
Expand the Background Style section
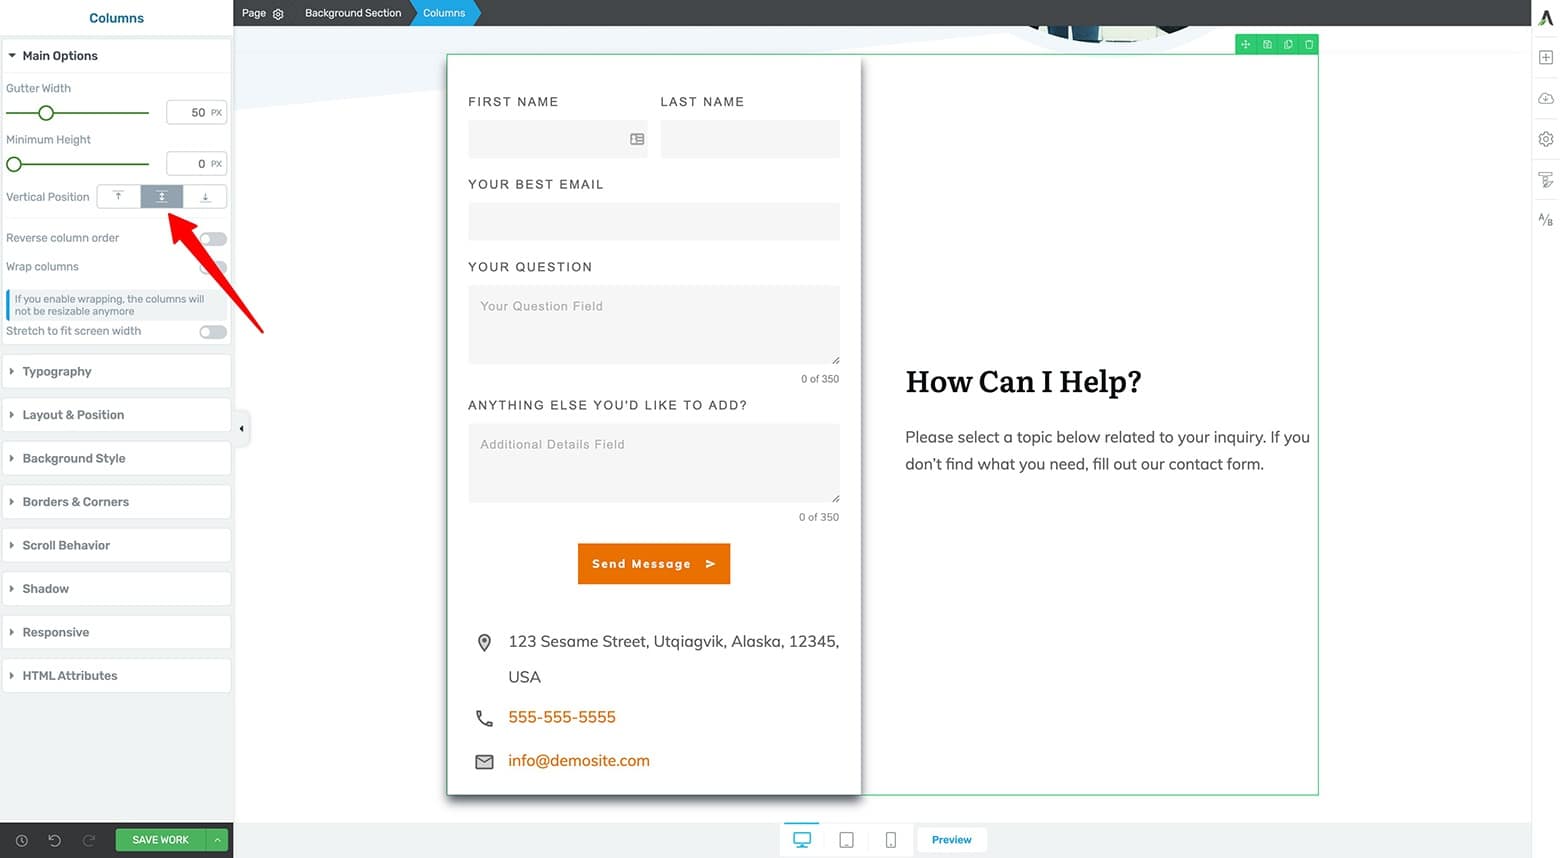(74, 458)
